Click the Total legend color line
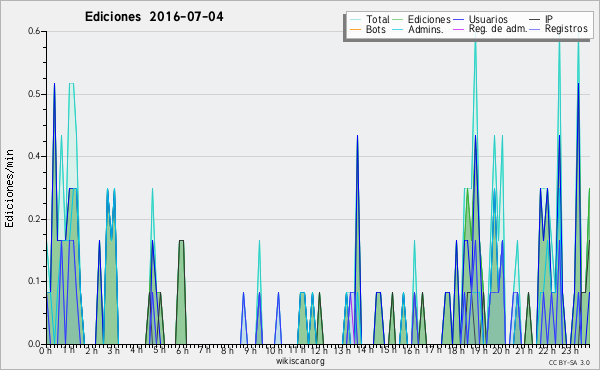600x370 pixels. tap(355, 20)
